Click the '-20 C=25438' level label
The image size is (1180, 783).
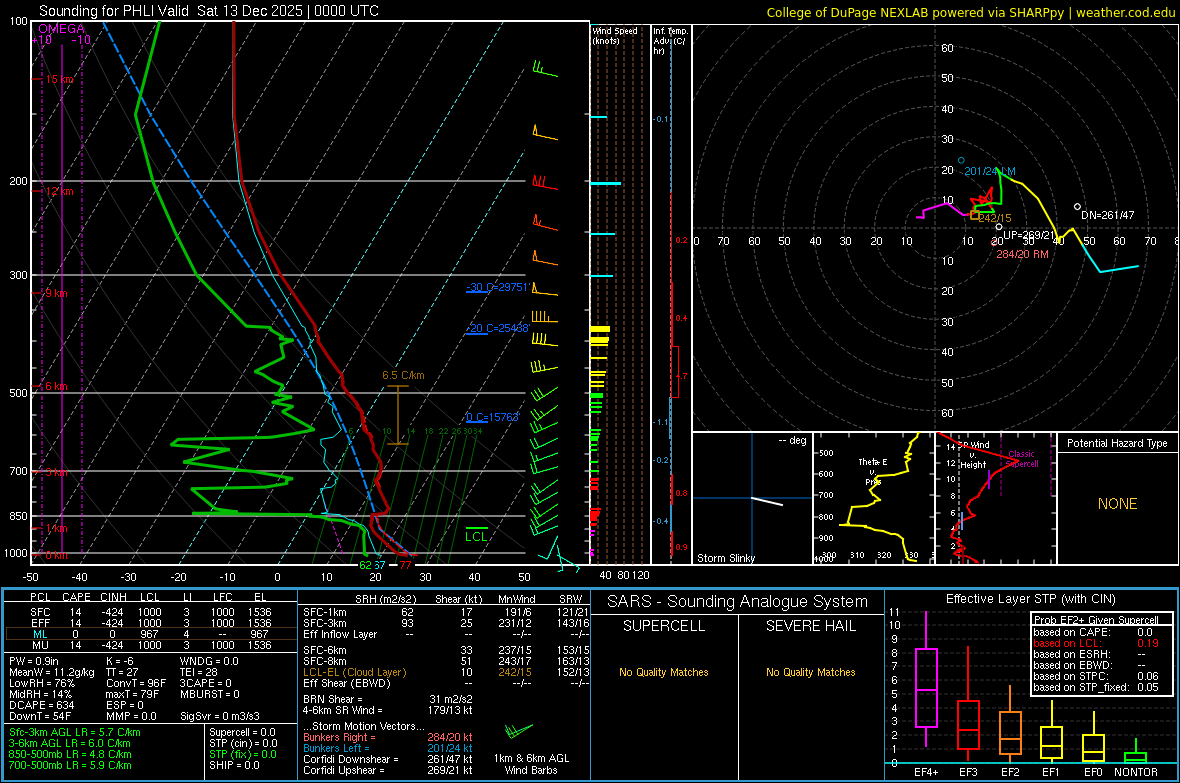(497, 328)
